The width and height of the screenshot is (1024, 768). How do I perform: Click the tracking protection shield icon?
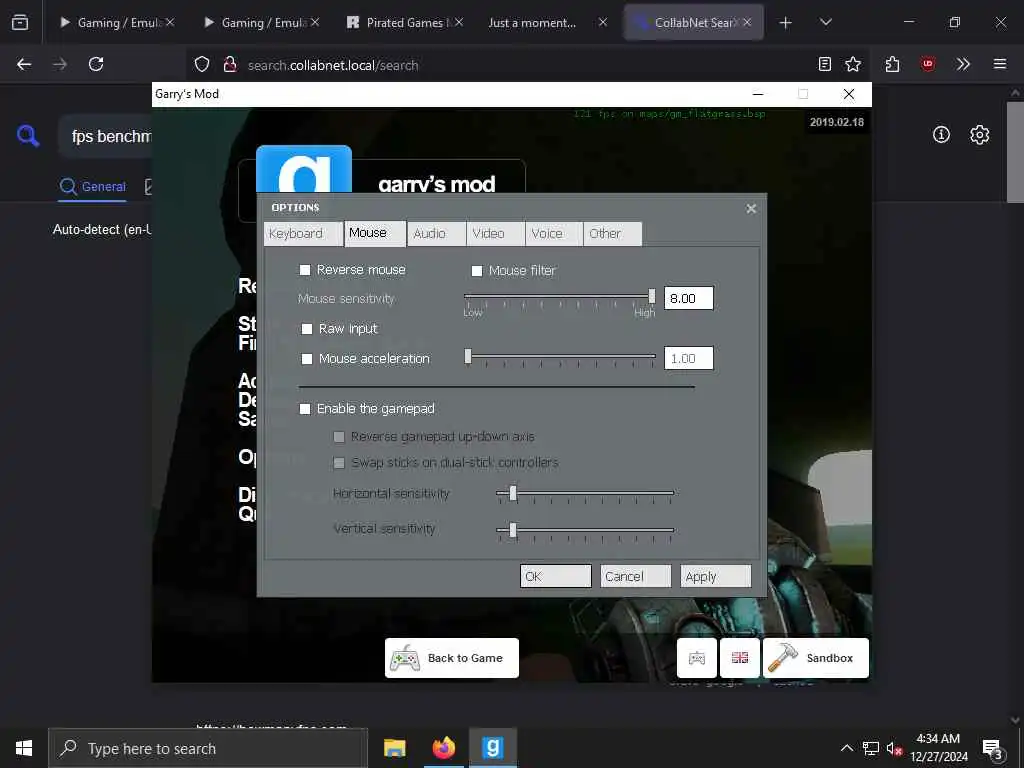click(x=202, y=65)
